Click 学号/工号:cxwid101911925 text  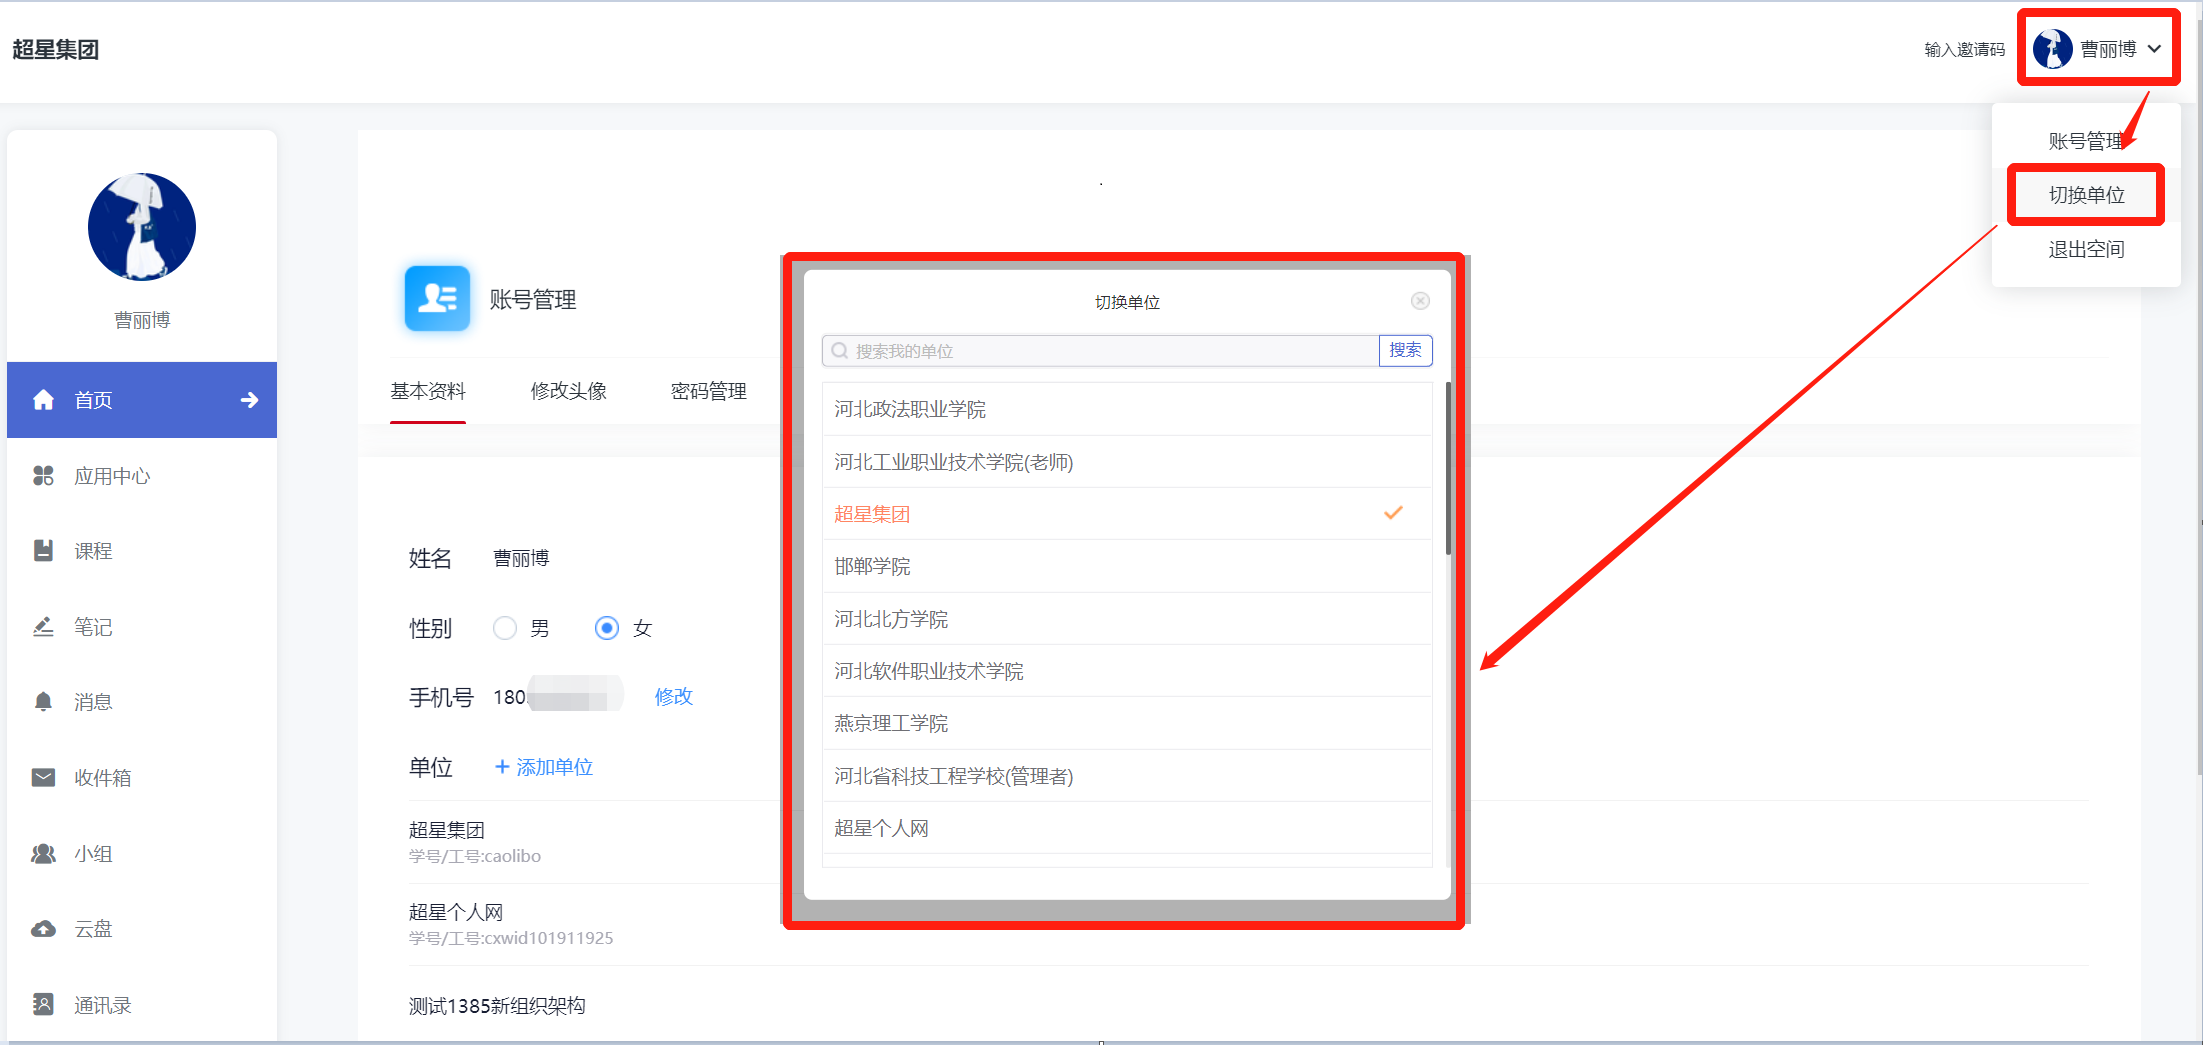(511, 938)
